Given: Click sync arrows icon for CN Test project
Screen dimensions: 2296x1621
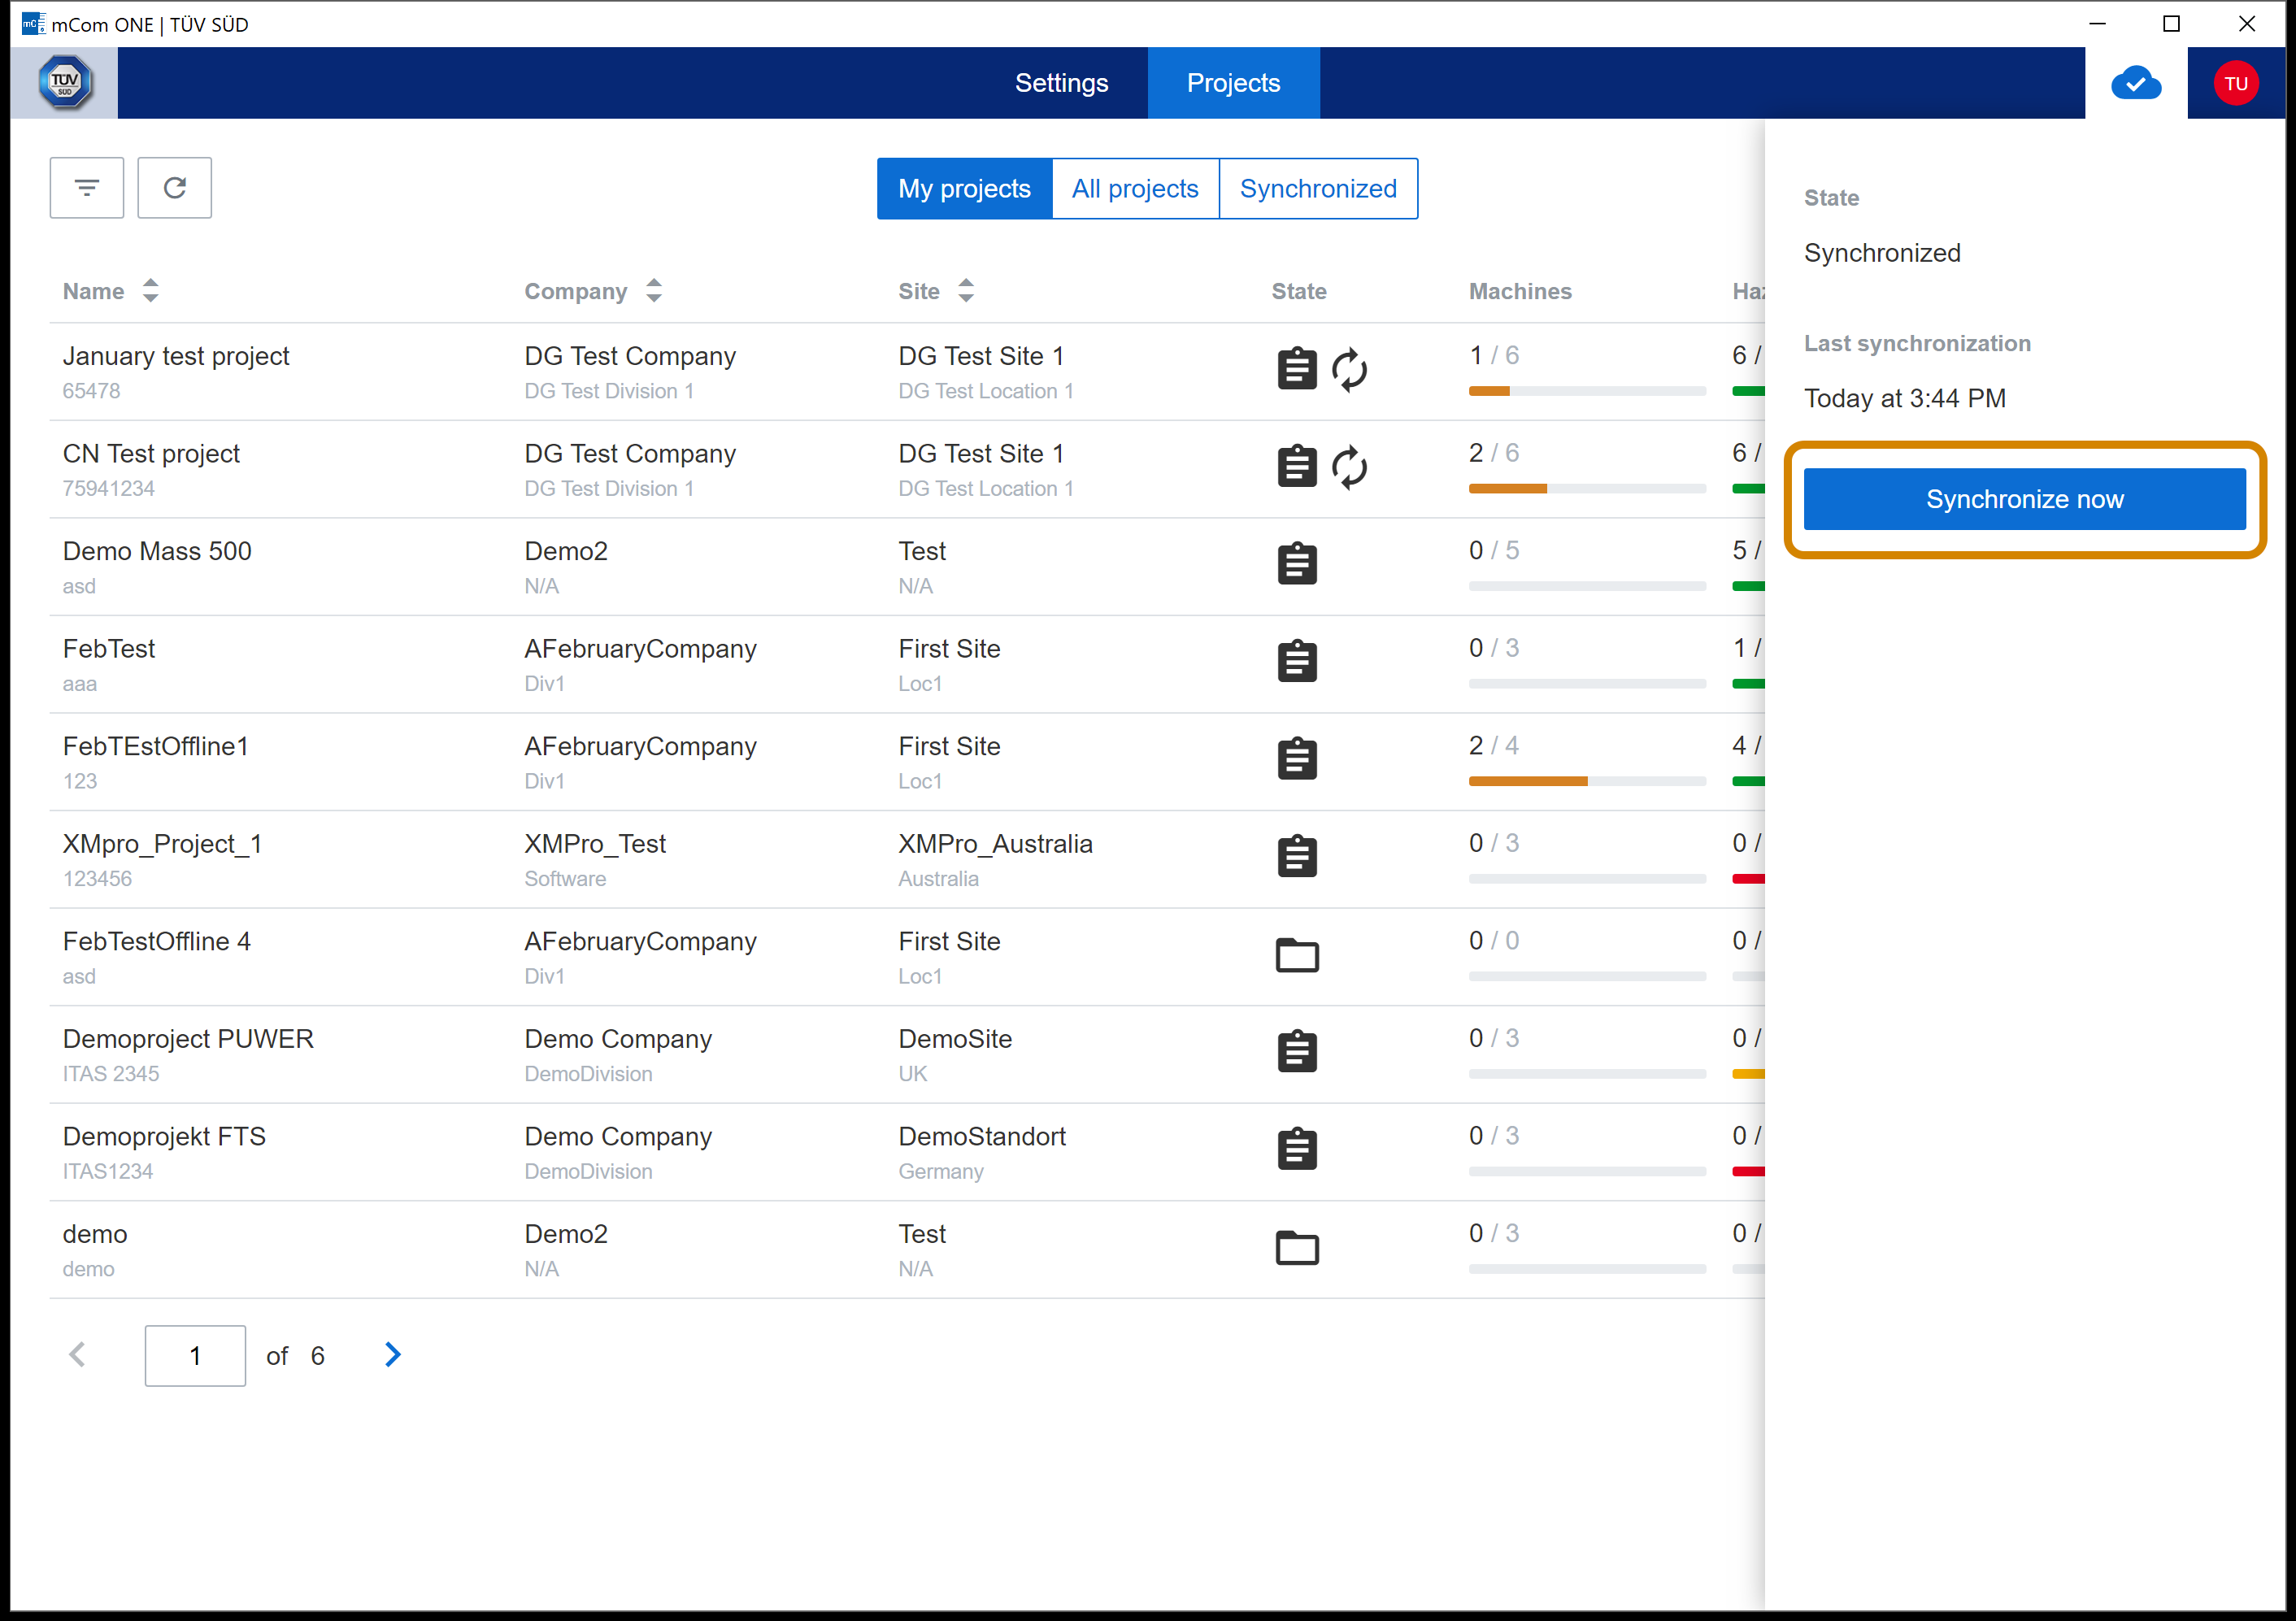Looking at the screenshot, I should coord(1349,467).
